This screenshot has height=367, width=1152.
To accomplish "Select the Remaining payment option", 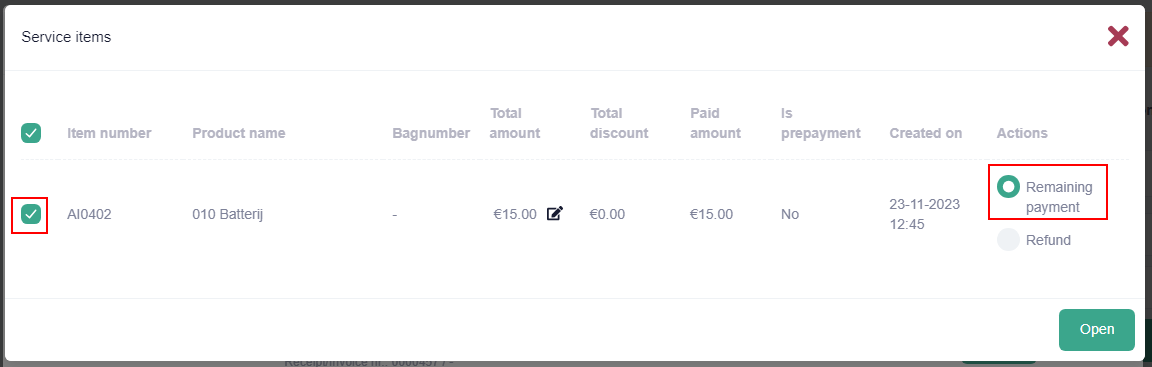I will coord(1008,187).
